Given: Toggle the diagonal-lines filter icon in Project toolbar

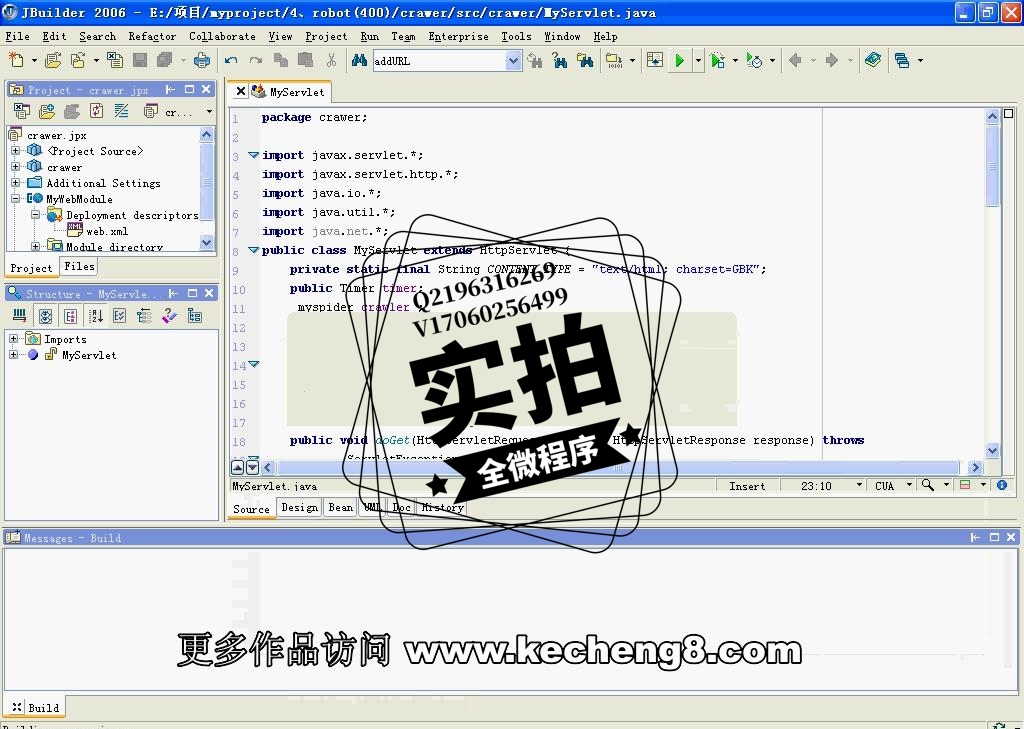Looking at the screenshot, I should click(x=121, y=112).
